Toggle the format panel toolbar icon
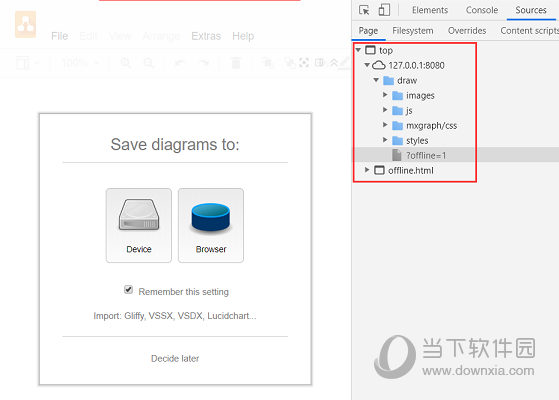Viewport: 559px width, 400px height. (320, 63)
